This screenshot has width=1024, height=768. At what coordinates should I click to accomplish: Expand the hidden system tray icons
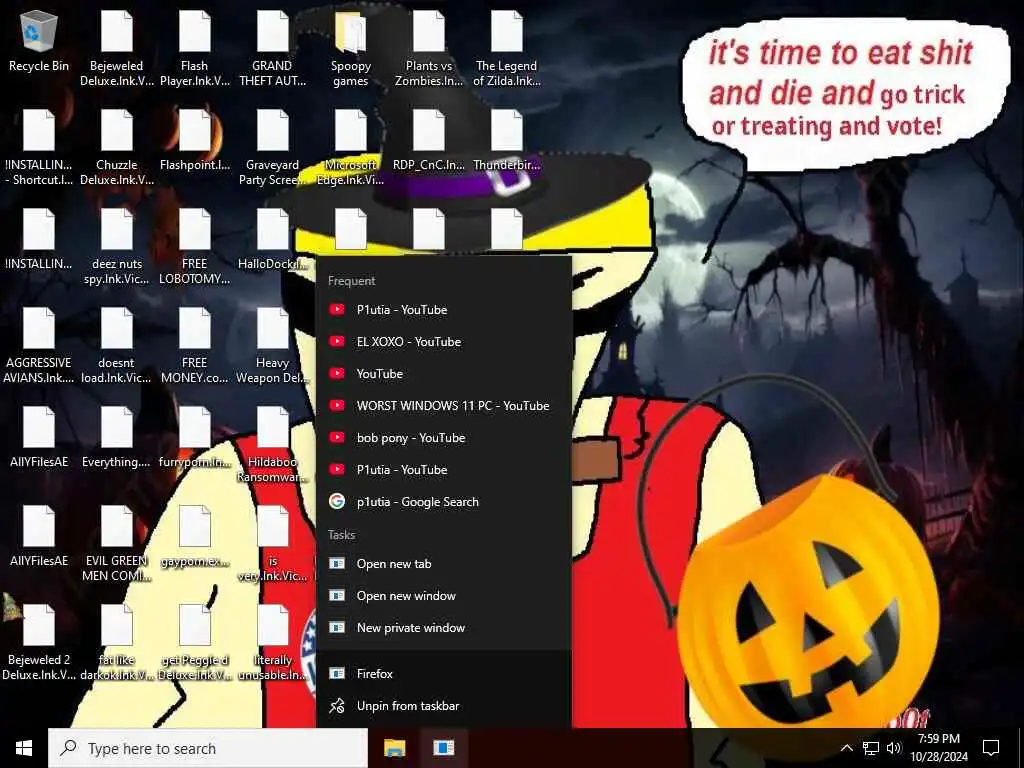(x=846, y=748)
